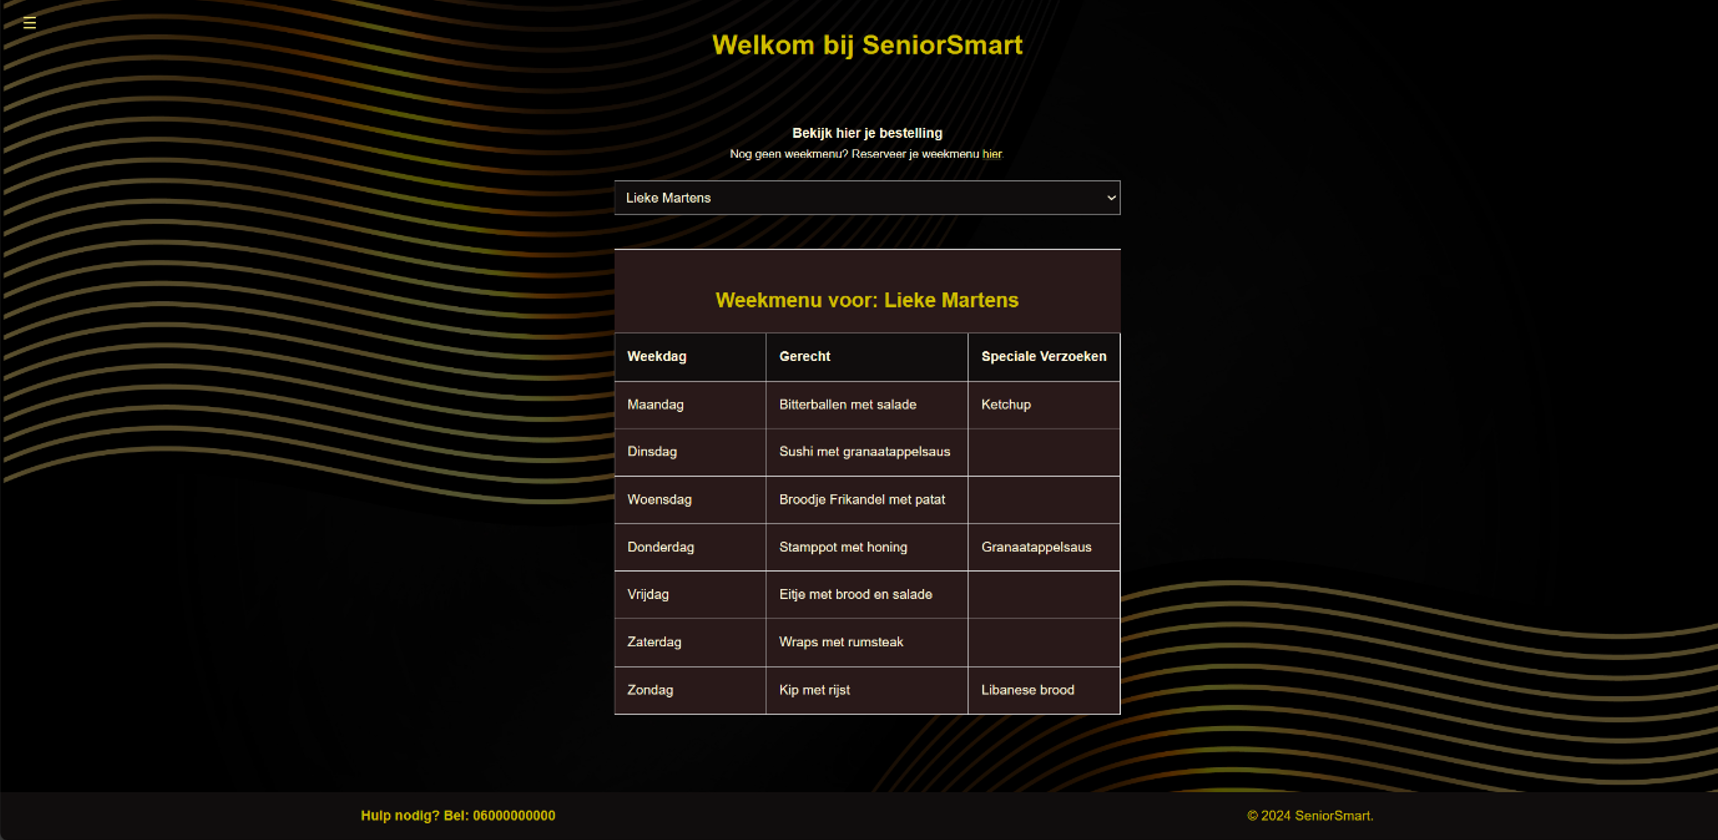This screenshot has height=840, width=1718.
Task: Click the Welkom bij SeniorSmart title
Action: coord(866,45)
